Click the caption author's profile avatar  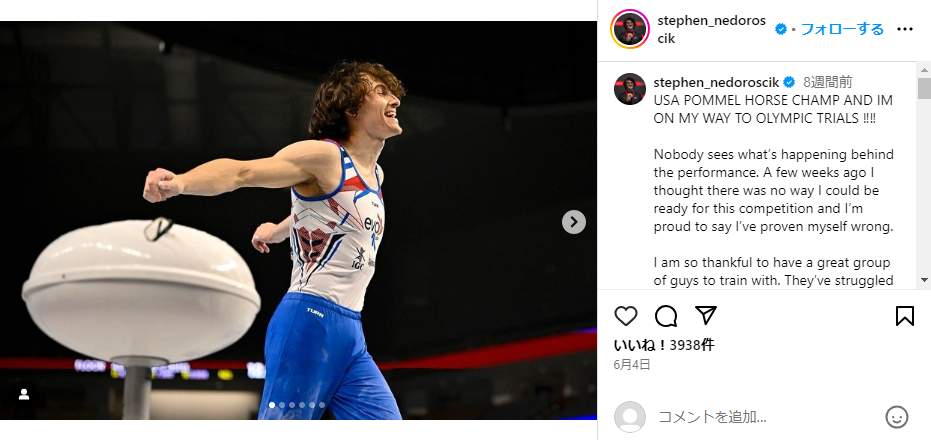tap(630, 88)
